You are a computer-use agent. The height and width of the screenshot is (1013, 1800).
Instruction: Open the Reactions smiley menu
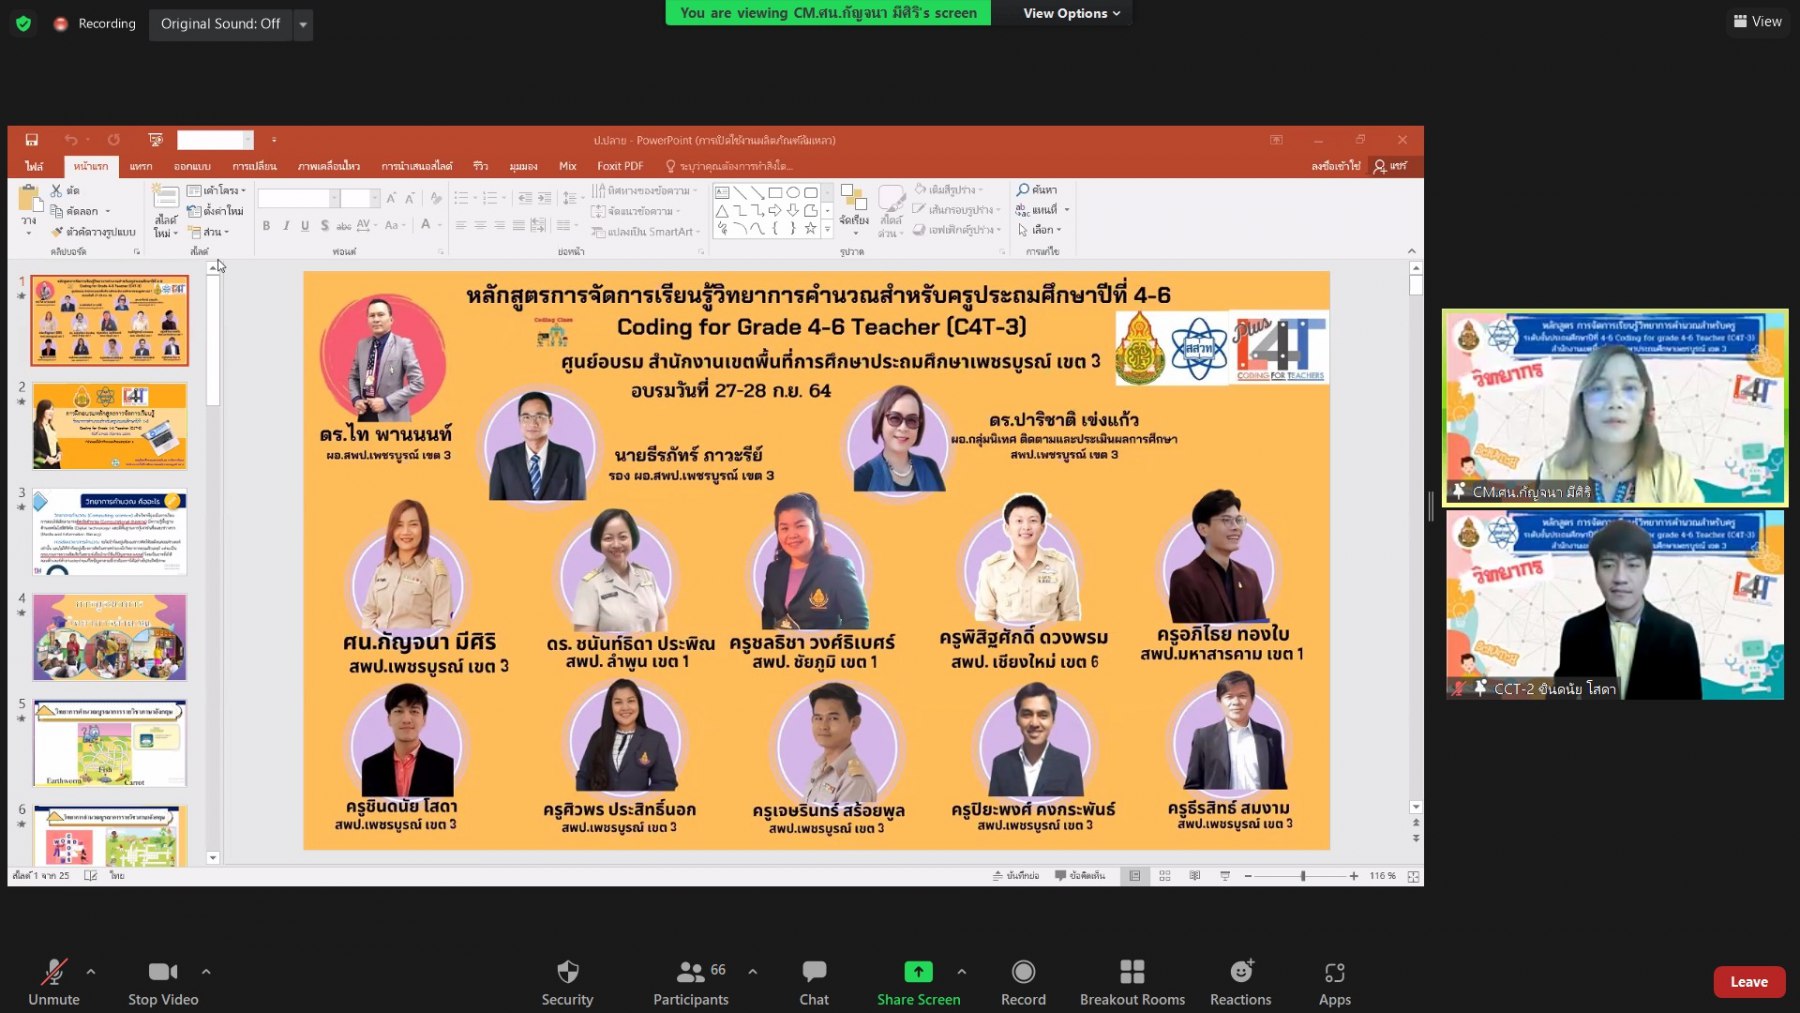1241,972
